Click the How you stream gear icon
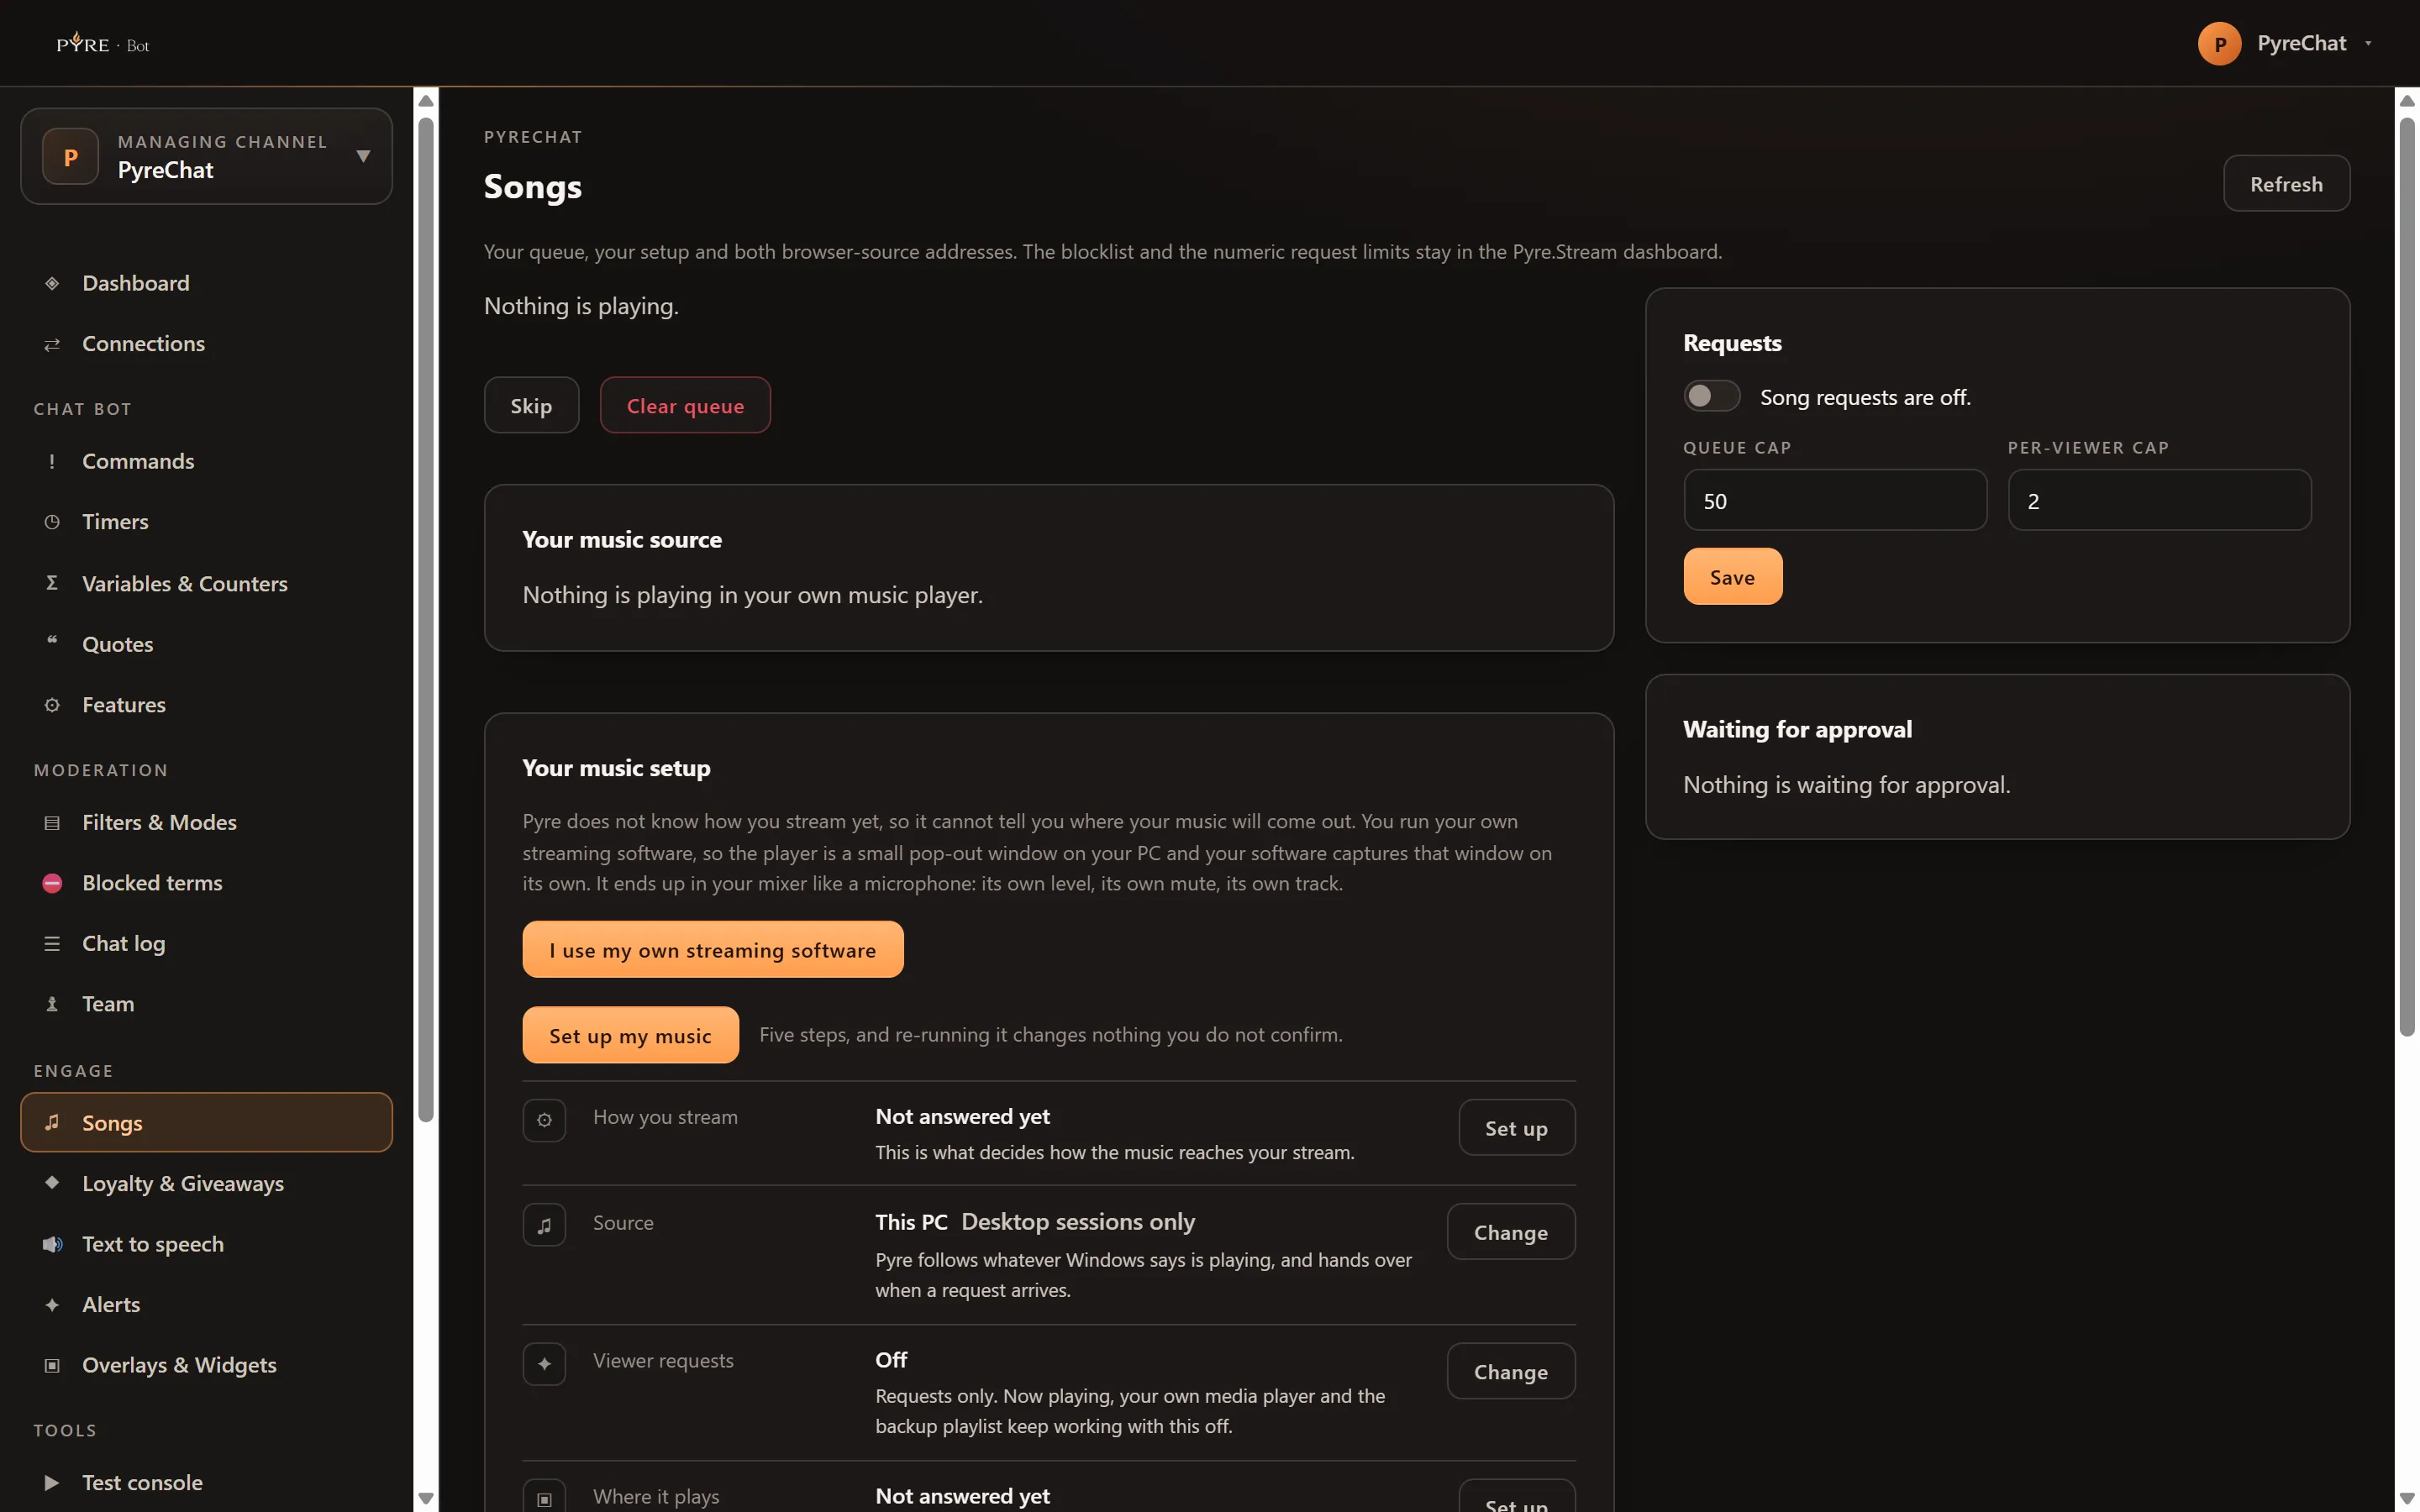 tap(544, 1120)
